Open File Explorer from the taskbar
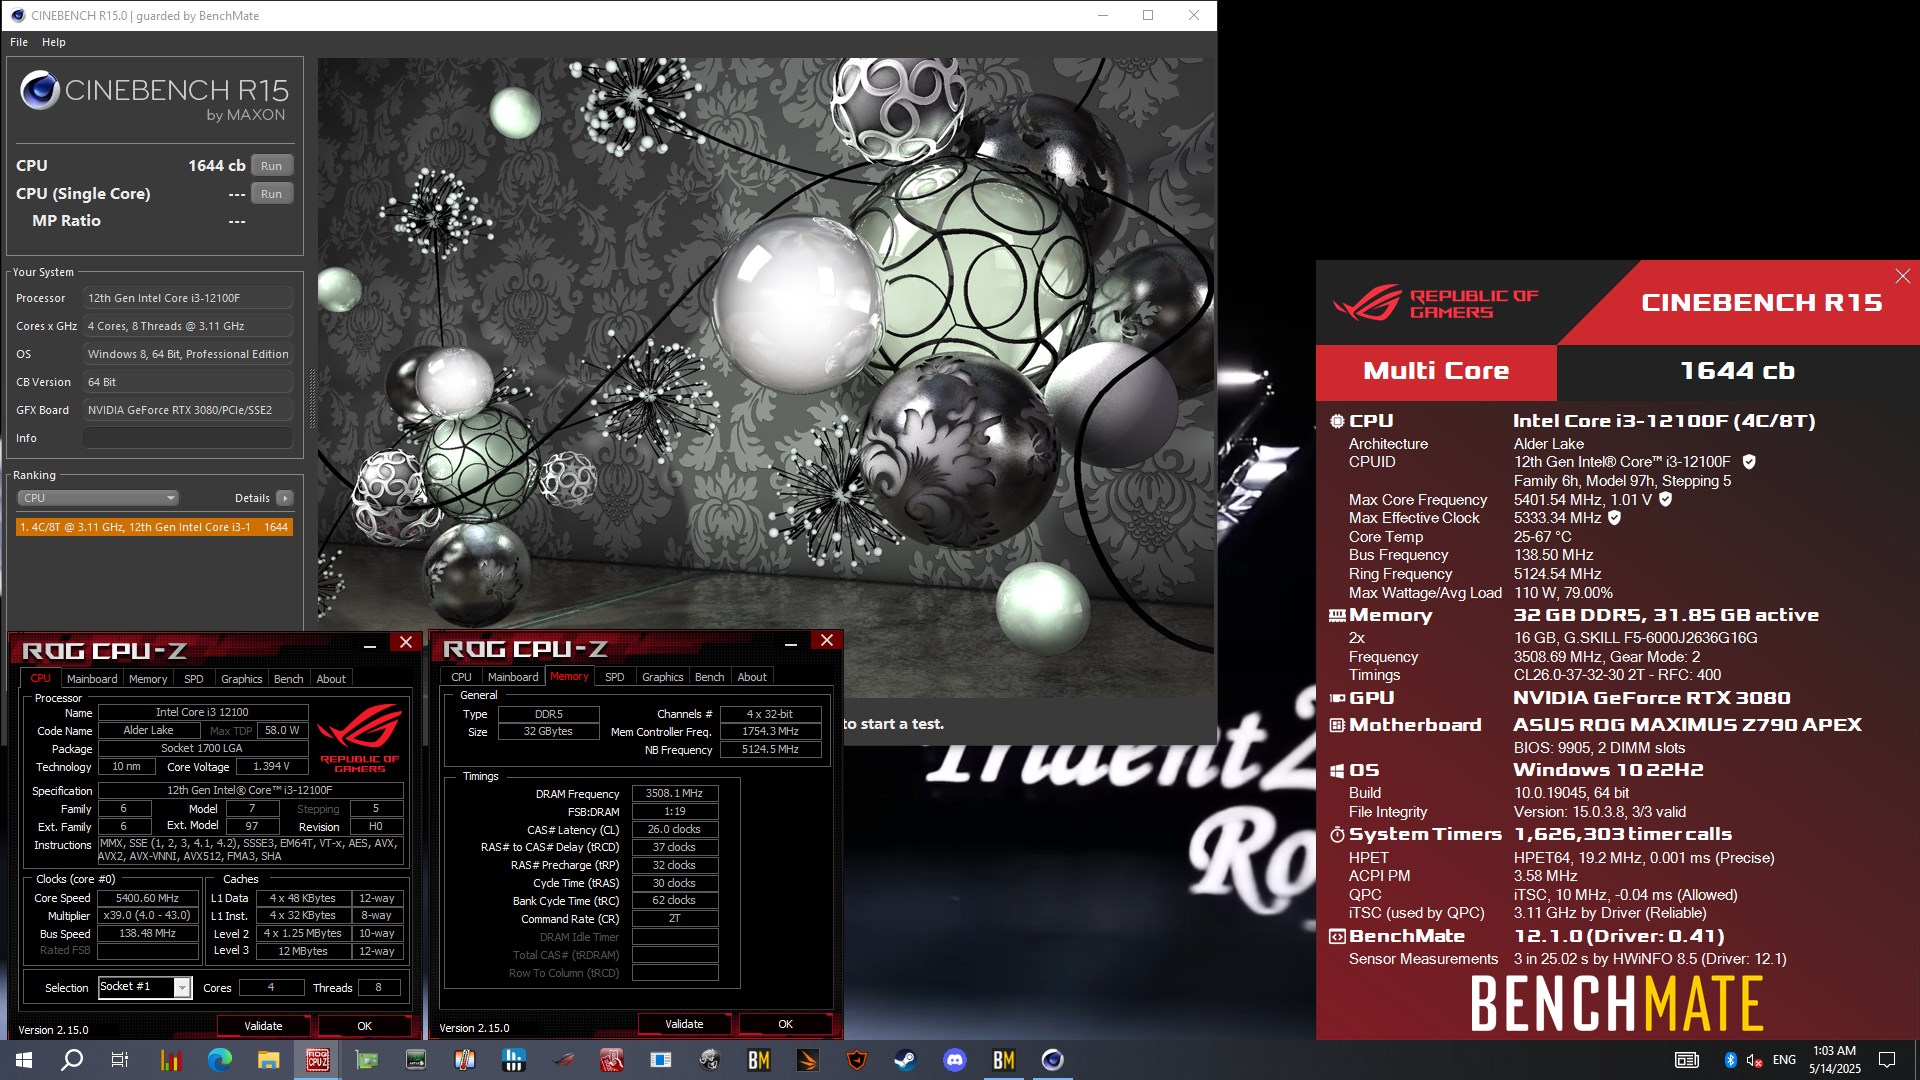The width and height of the screenshot is (1920, 1080). (x=268, y=1060)
